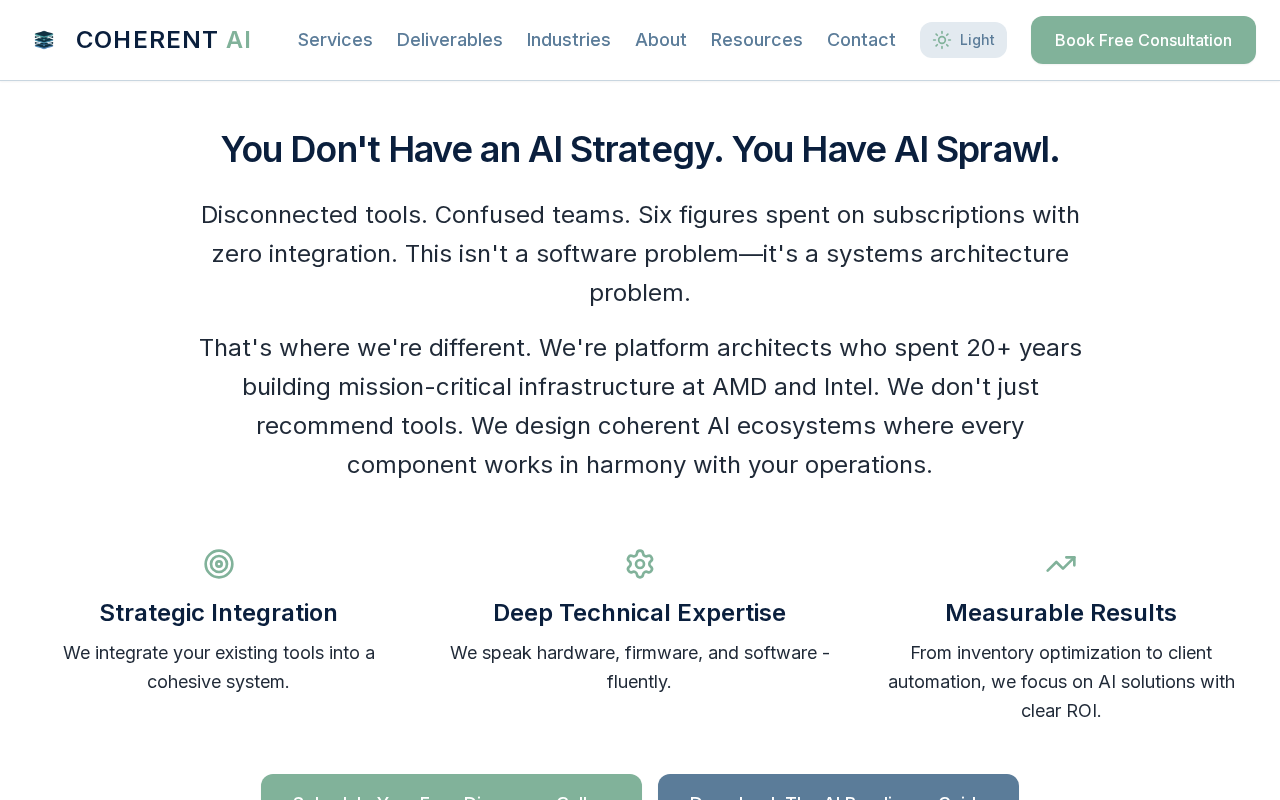The height and width of the screenshot is (800, 1280).
Task: Click the gear icon above Deep Technical Expertise
Action: point(640,564)
